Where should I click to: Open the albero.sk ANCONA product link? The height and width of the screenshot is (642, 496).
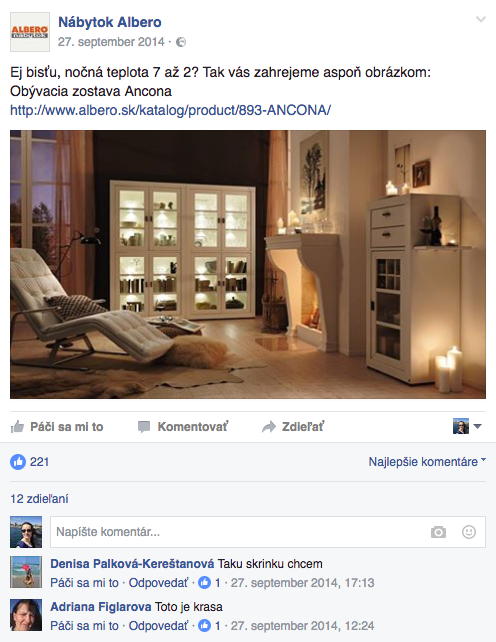coord(170,110)
